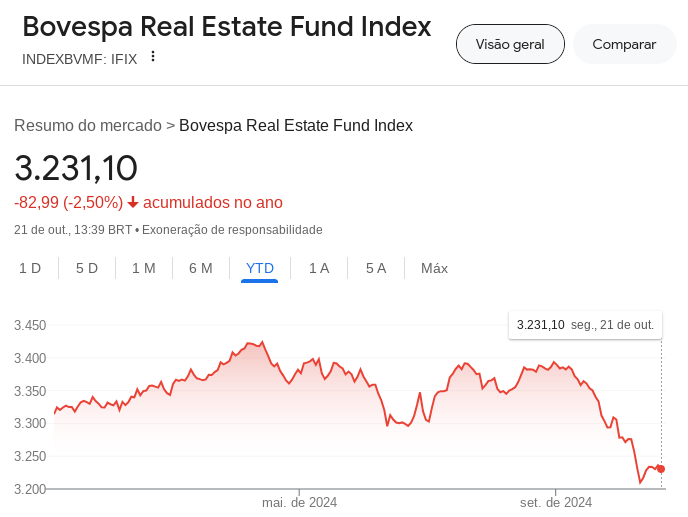Switch to the 1 A range
688x517 pixels.
[319, 268]
